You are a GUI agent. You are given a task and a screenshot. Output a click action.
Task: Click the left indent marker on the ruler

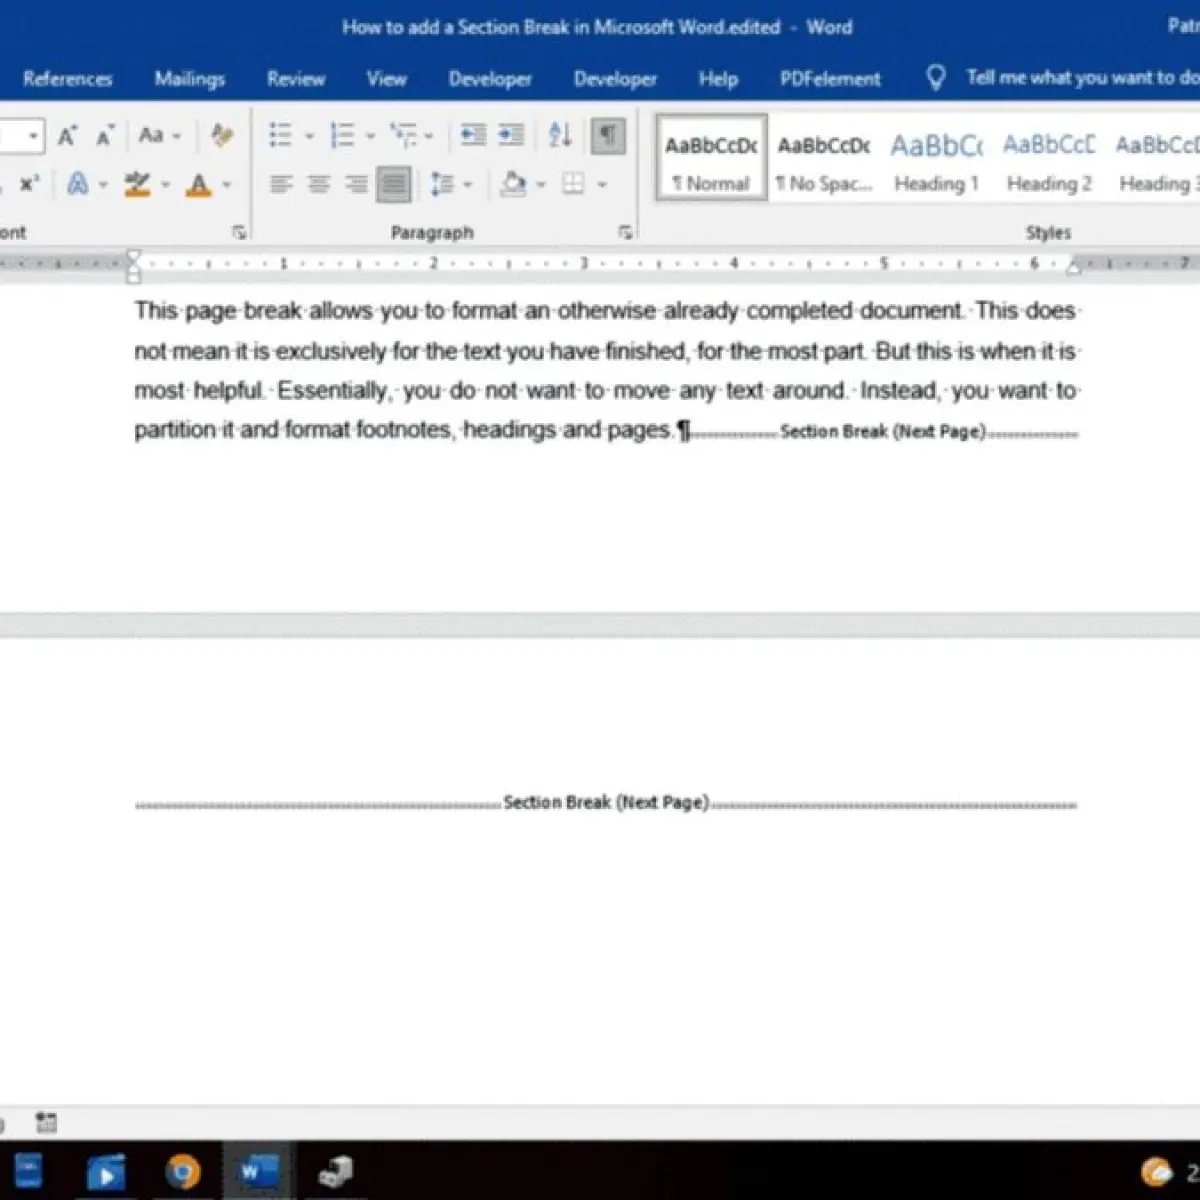coord(134,266)
